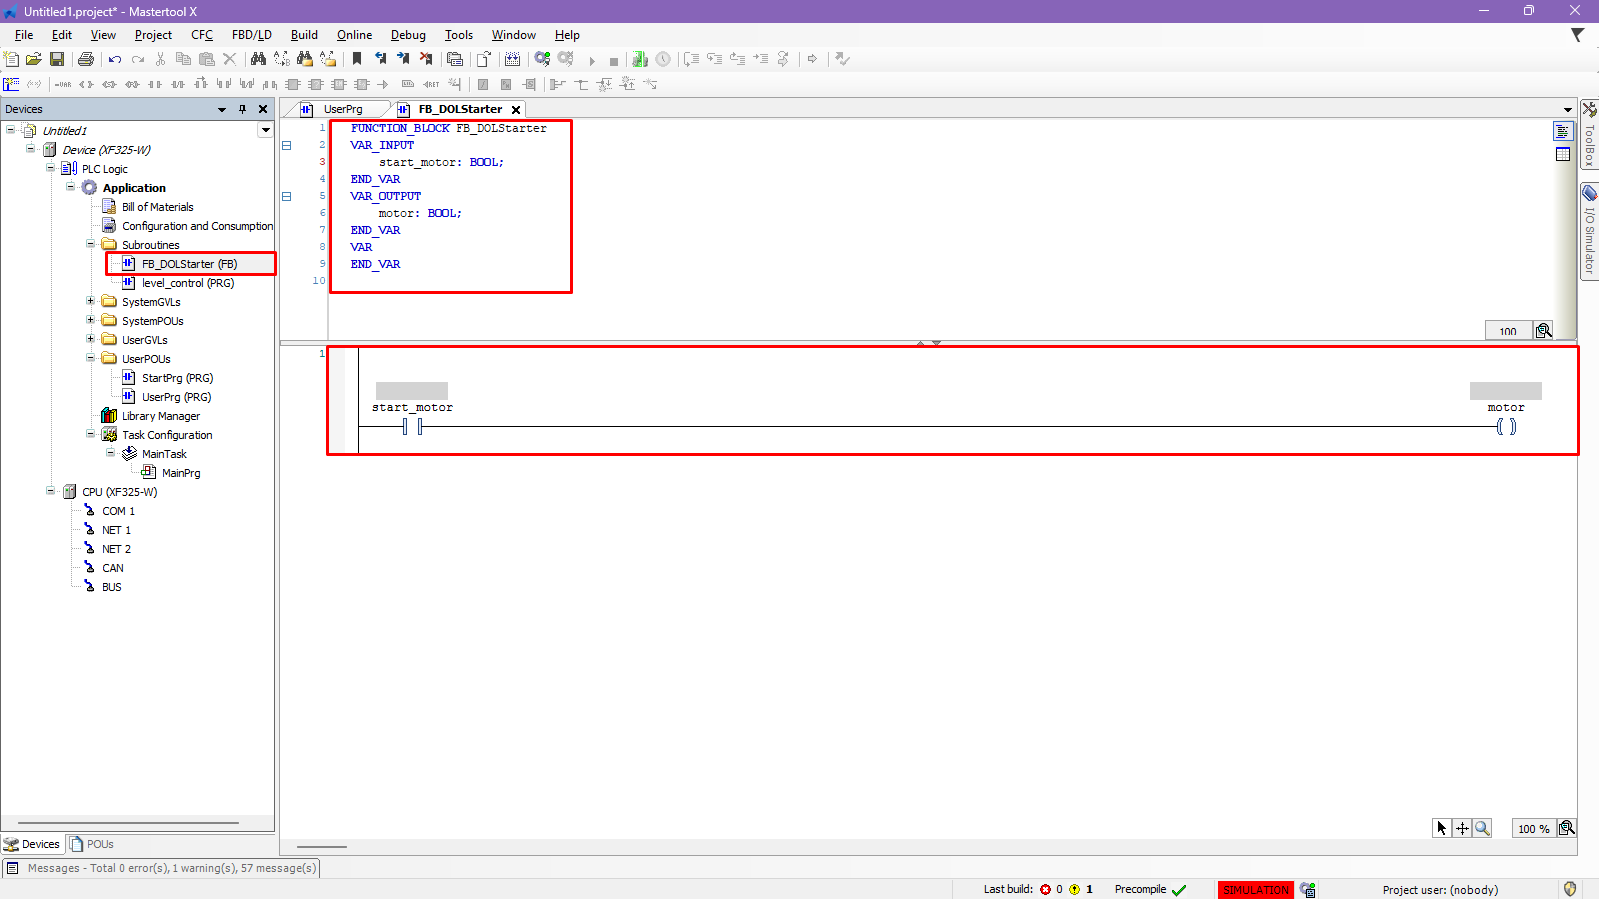
Task: Open the I/O Simulator side panel
Action: pyautogui.click(x=1589, y=230)
